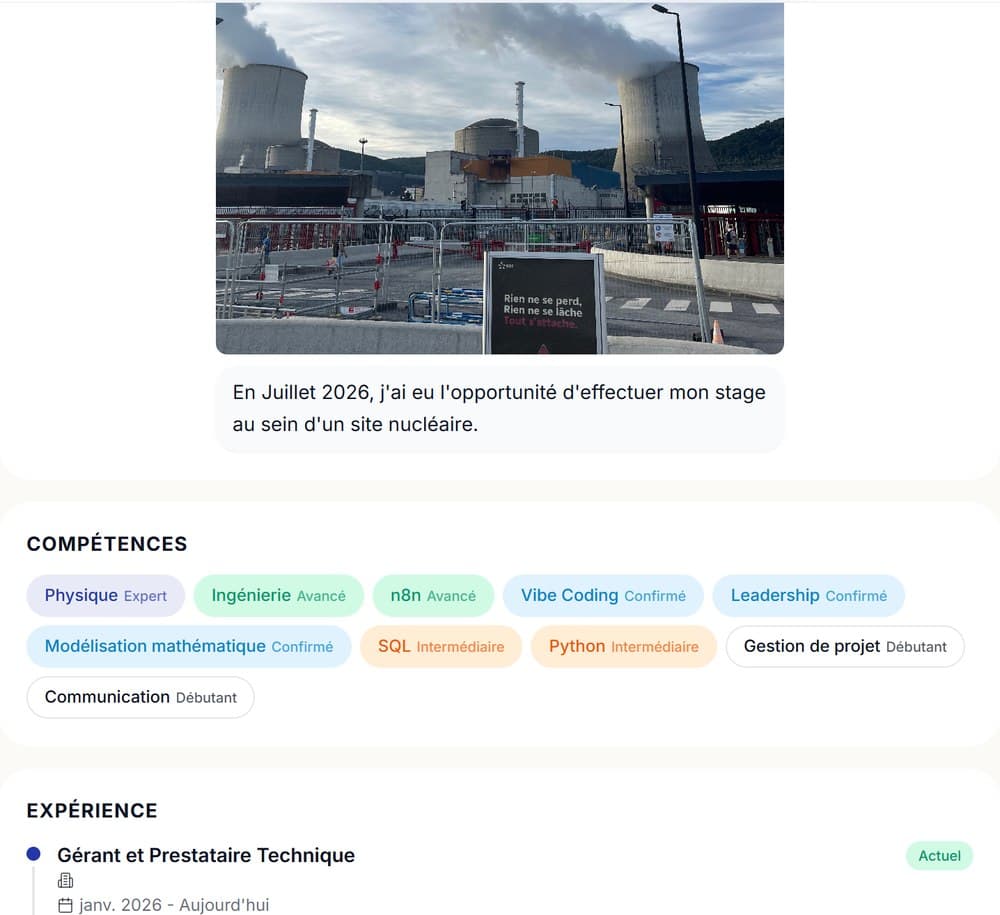Viewport: 1000px width, 915px height.
Task: Open the nuclear power plant photo
Action: (499, 178)
